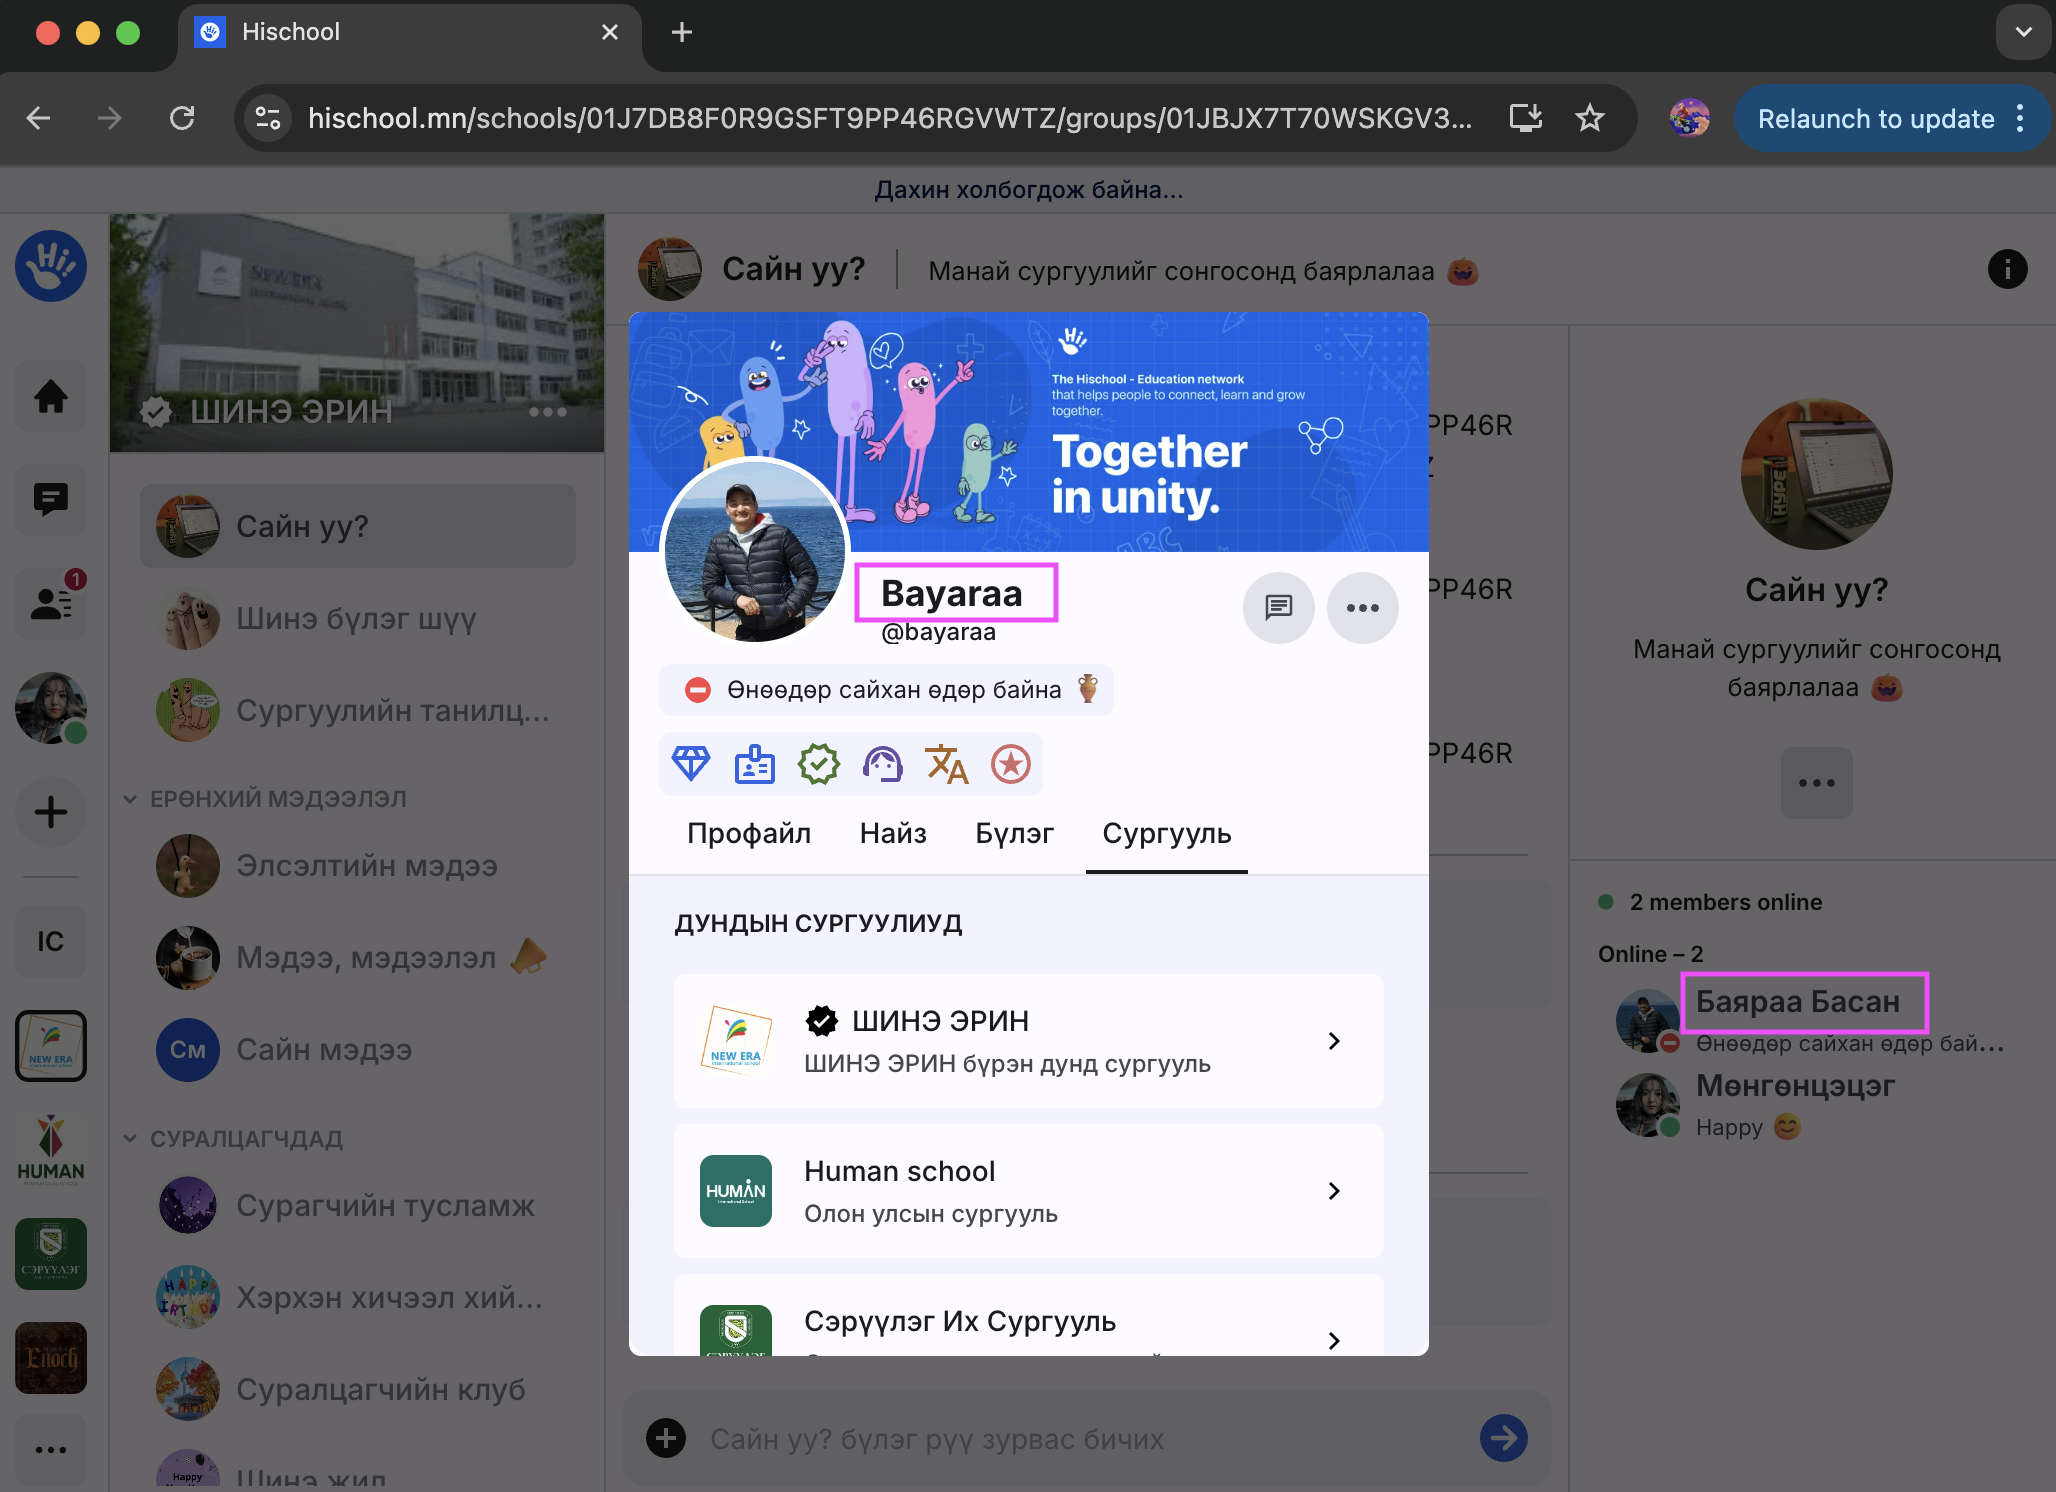The height and width of the screenshot is (1492, 2056).
Task: Open ШИНЭ ЭРИН school entry chevron
Action: (x=1333, y=1041)
